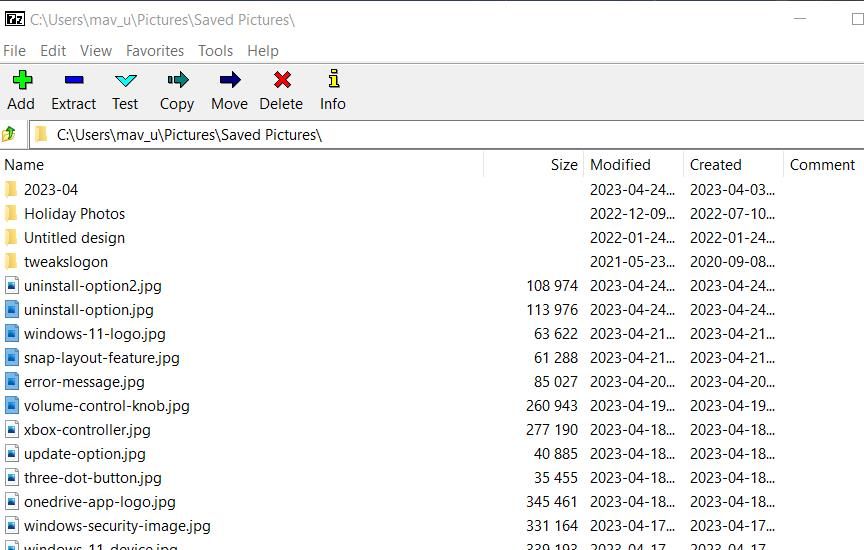Viewport: 864px width, 550px height.
Task: Click the image icon for windows-security-image.jpg
Action: 12,525
